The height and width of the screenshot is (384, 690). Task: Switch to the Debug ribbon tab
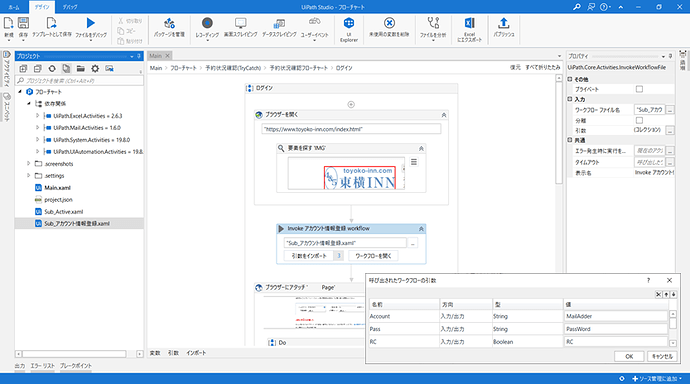pyautogui.click(x=70, y=7)
